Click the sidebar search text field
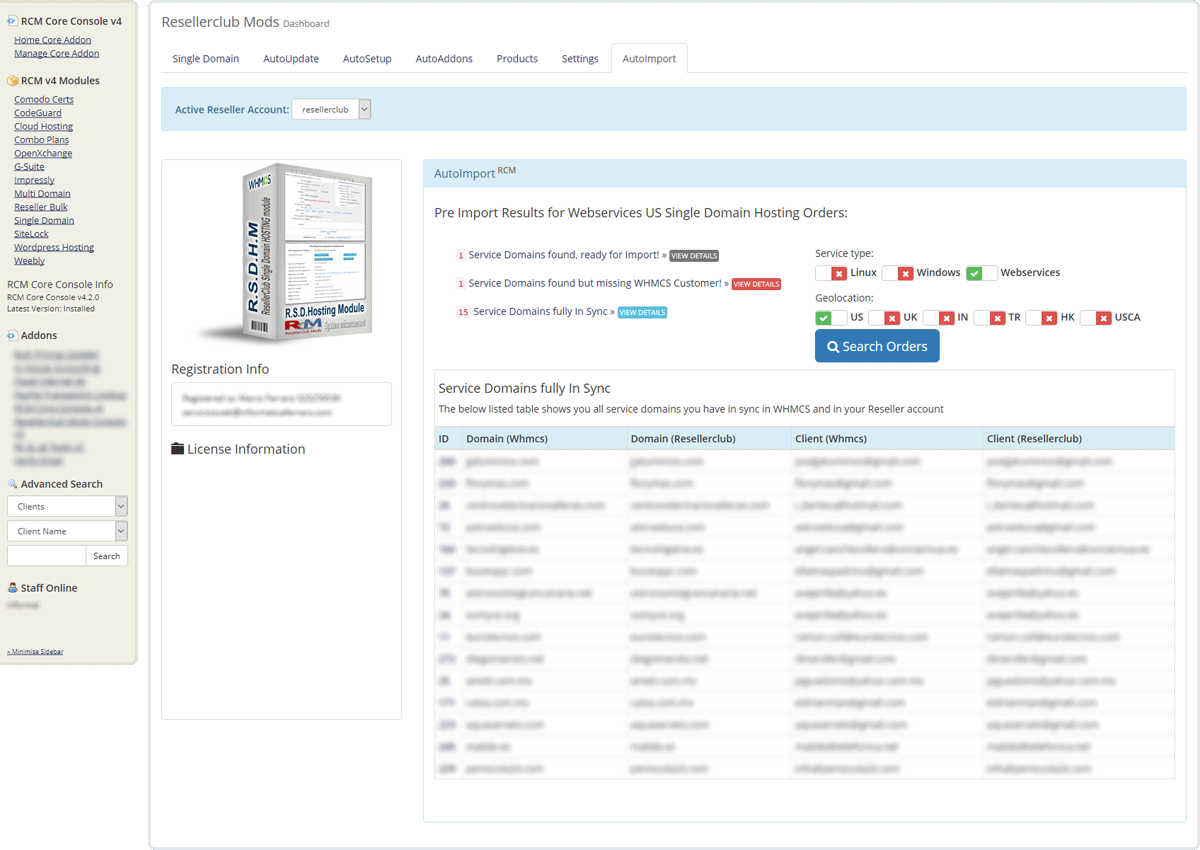Viewport: 1200px width, 850px height. [46, 556]
